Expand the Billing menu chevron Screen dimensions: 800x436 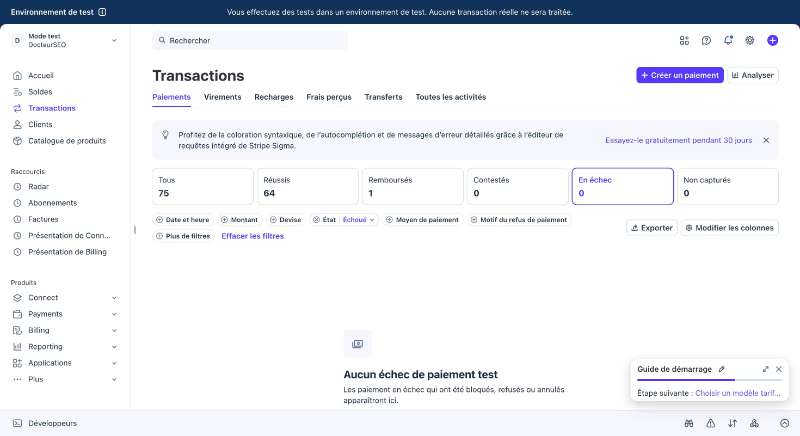[114, 330]
